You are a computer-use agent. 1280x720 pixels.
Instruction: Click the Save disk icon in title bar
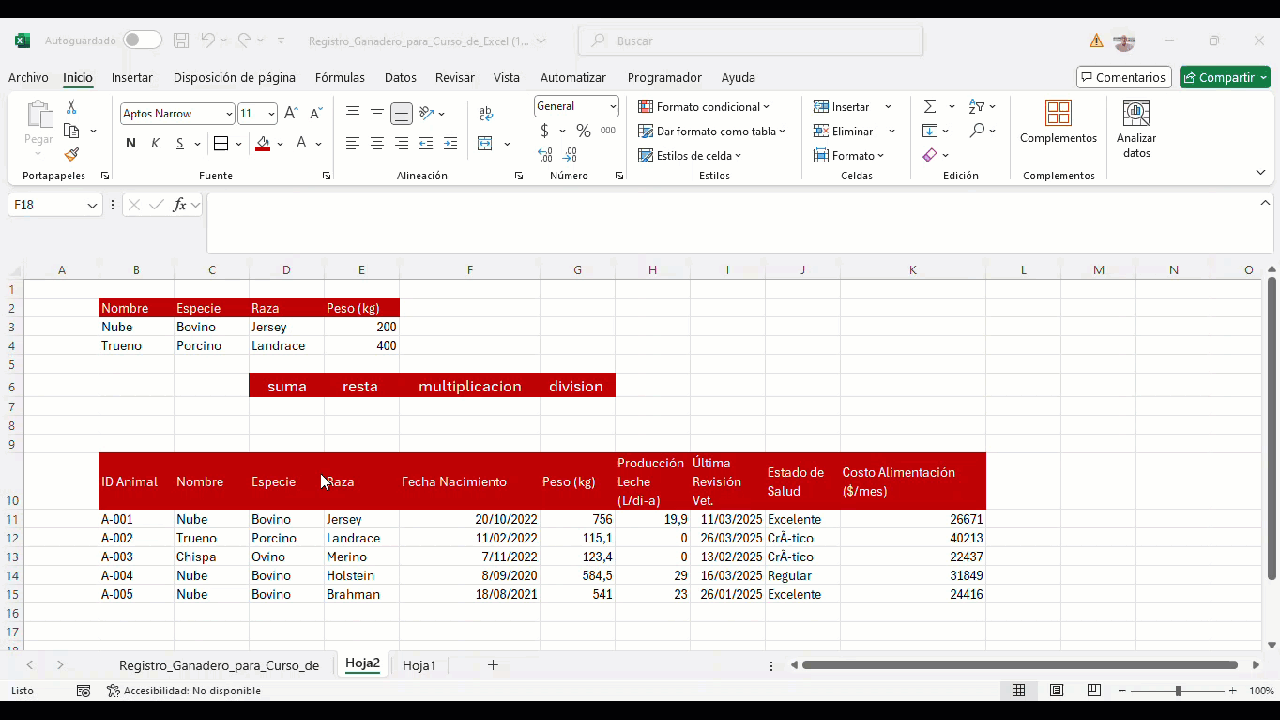(x=182, y=41)
